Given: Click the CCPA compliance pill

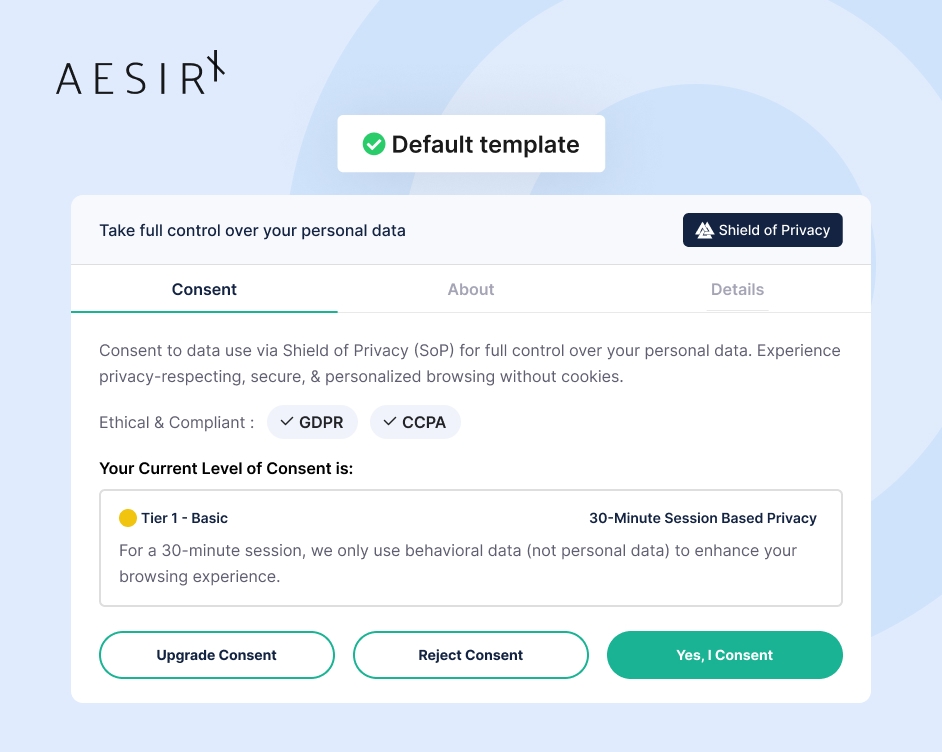Looking at the screenshot, I should pos(415,422).
